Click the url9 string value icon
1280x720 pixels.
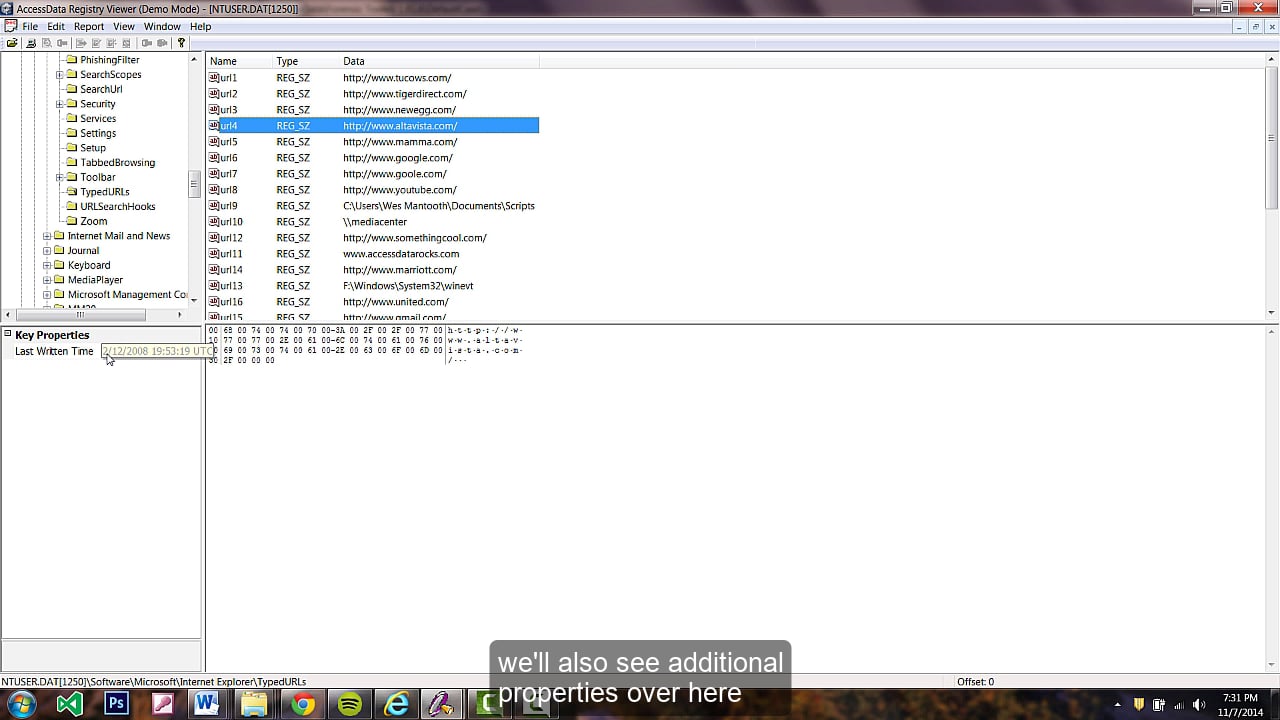[x=214, y=206]
